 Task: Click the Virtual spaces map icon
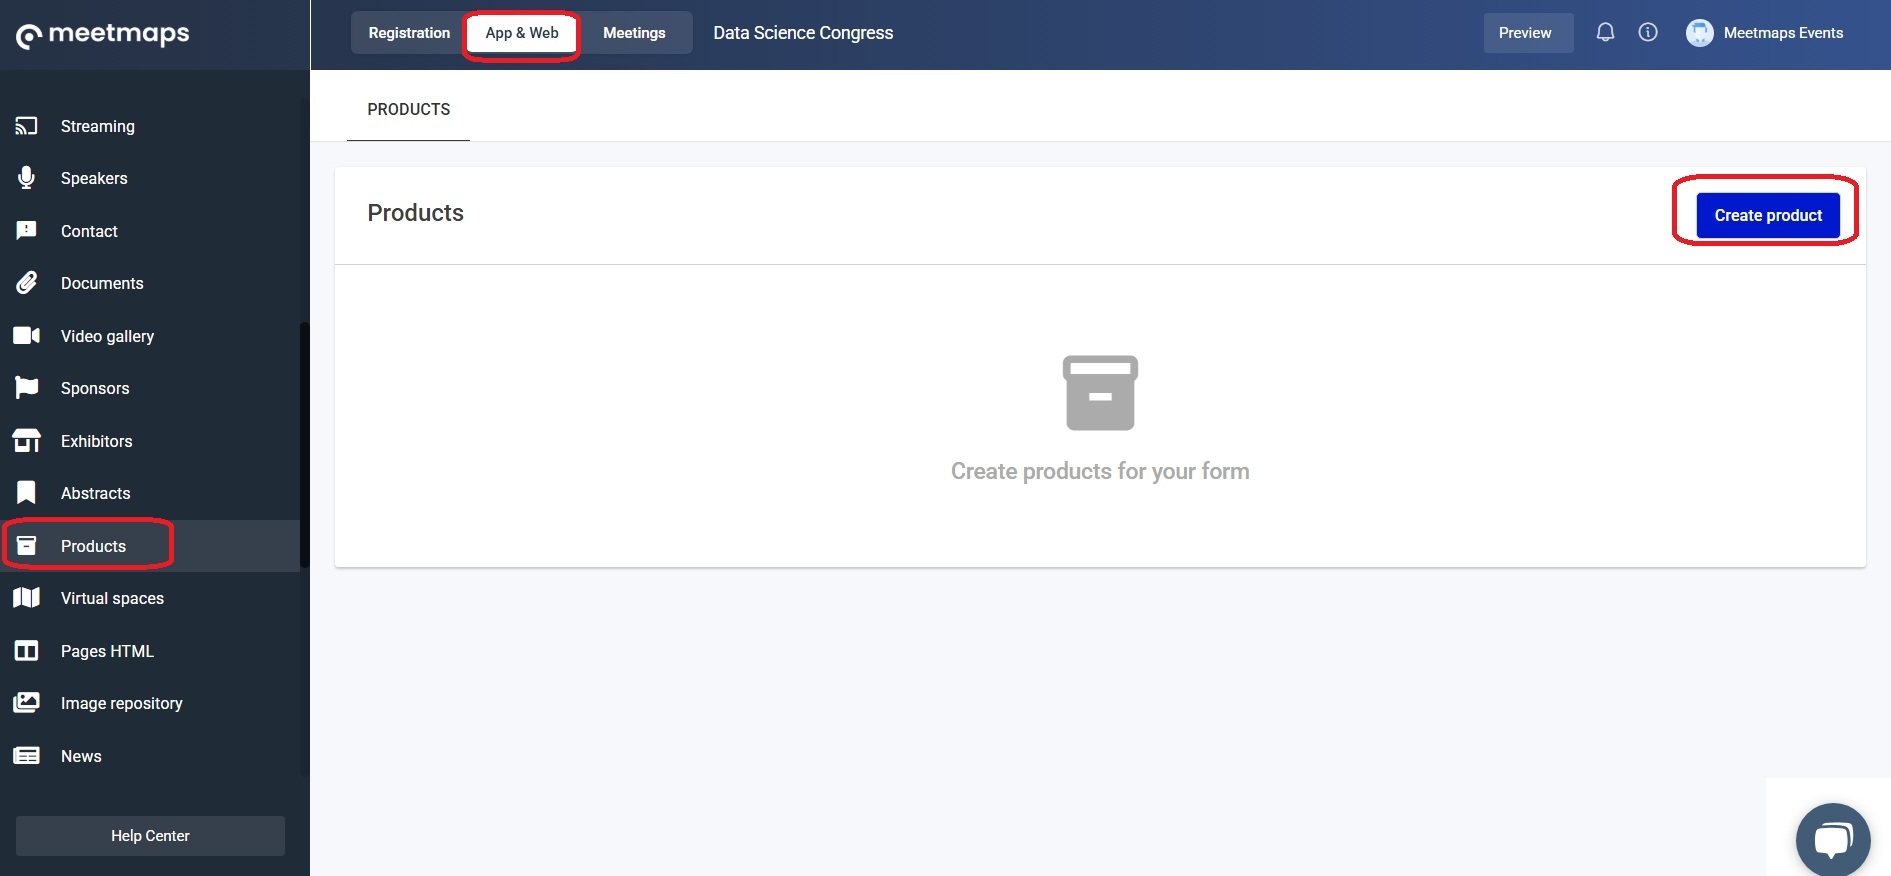pos(26,598)
